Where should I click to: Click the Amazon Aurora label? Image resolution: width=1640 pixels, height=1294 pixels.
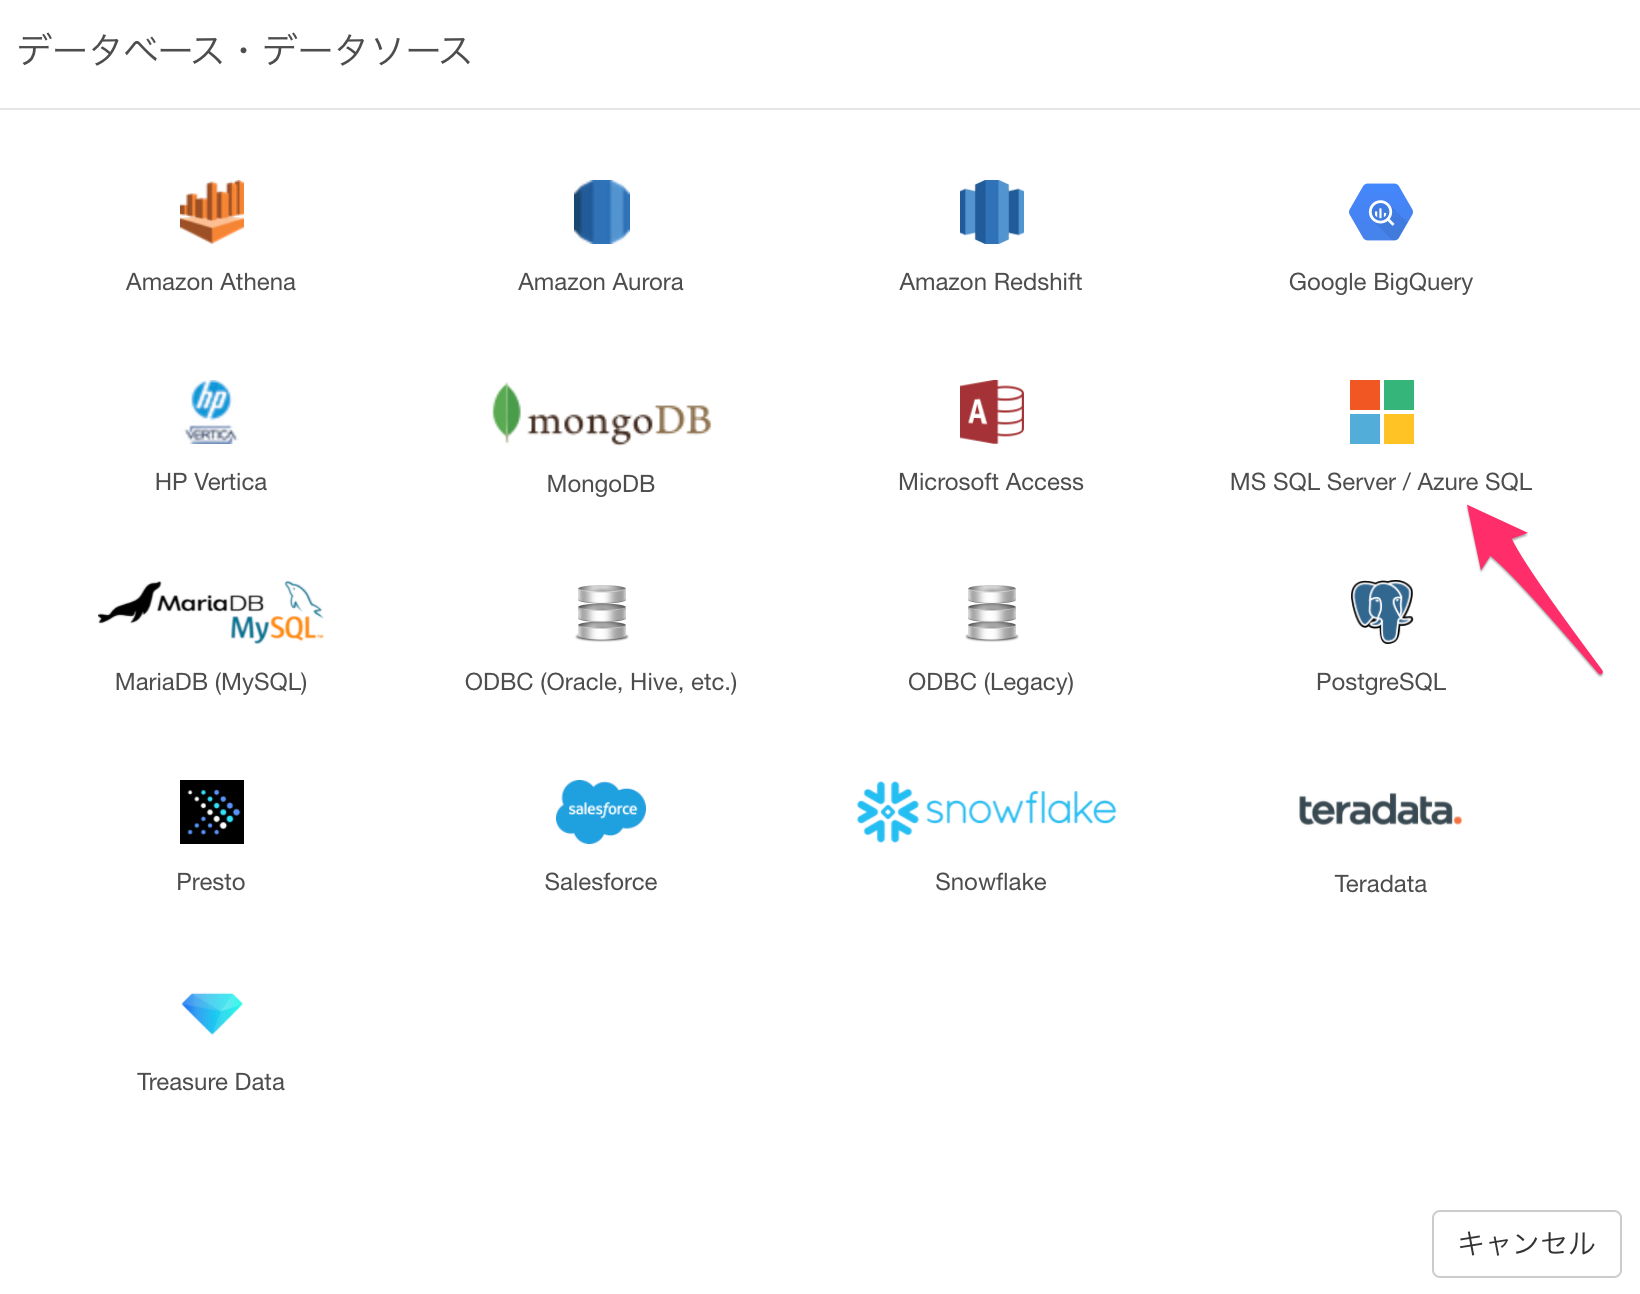(601, 282)
